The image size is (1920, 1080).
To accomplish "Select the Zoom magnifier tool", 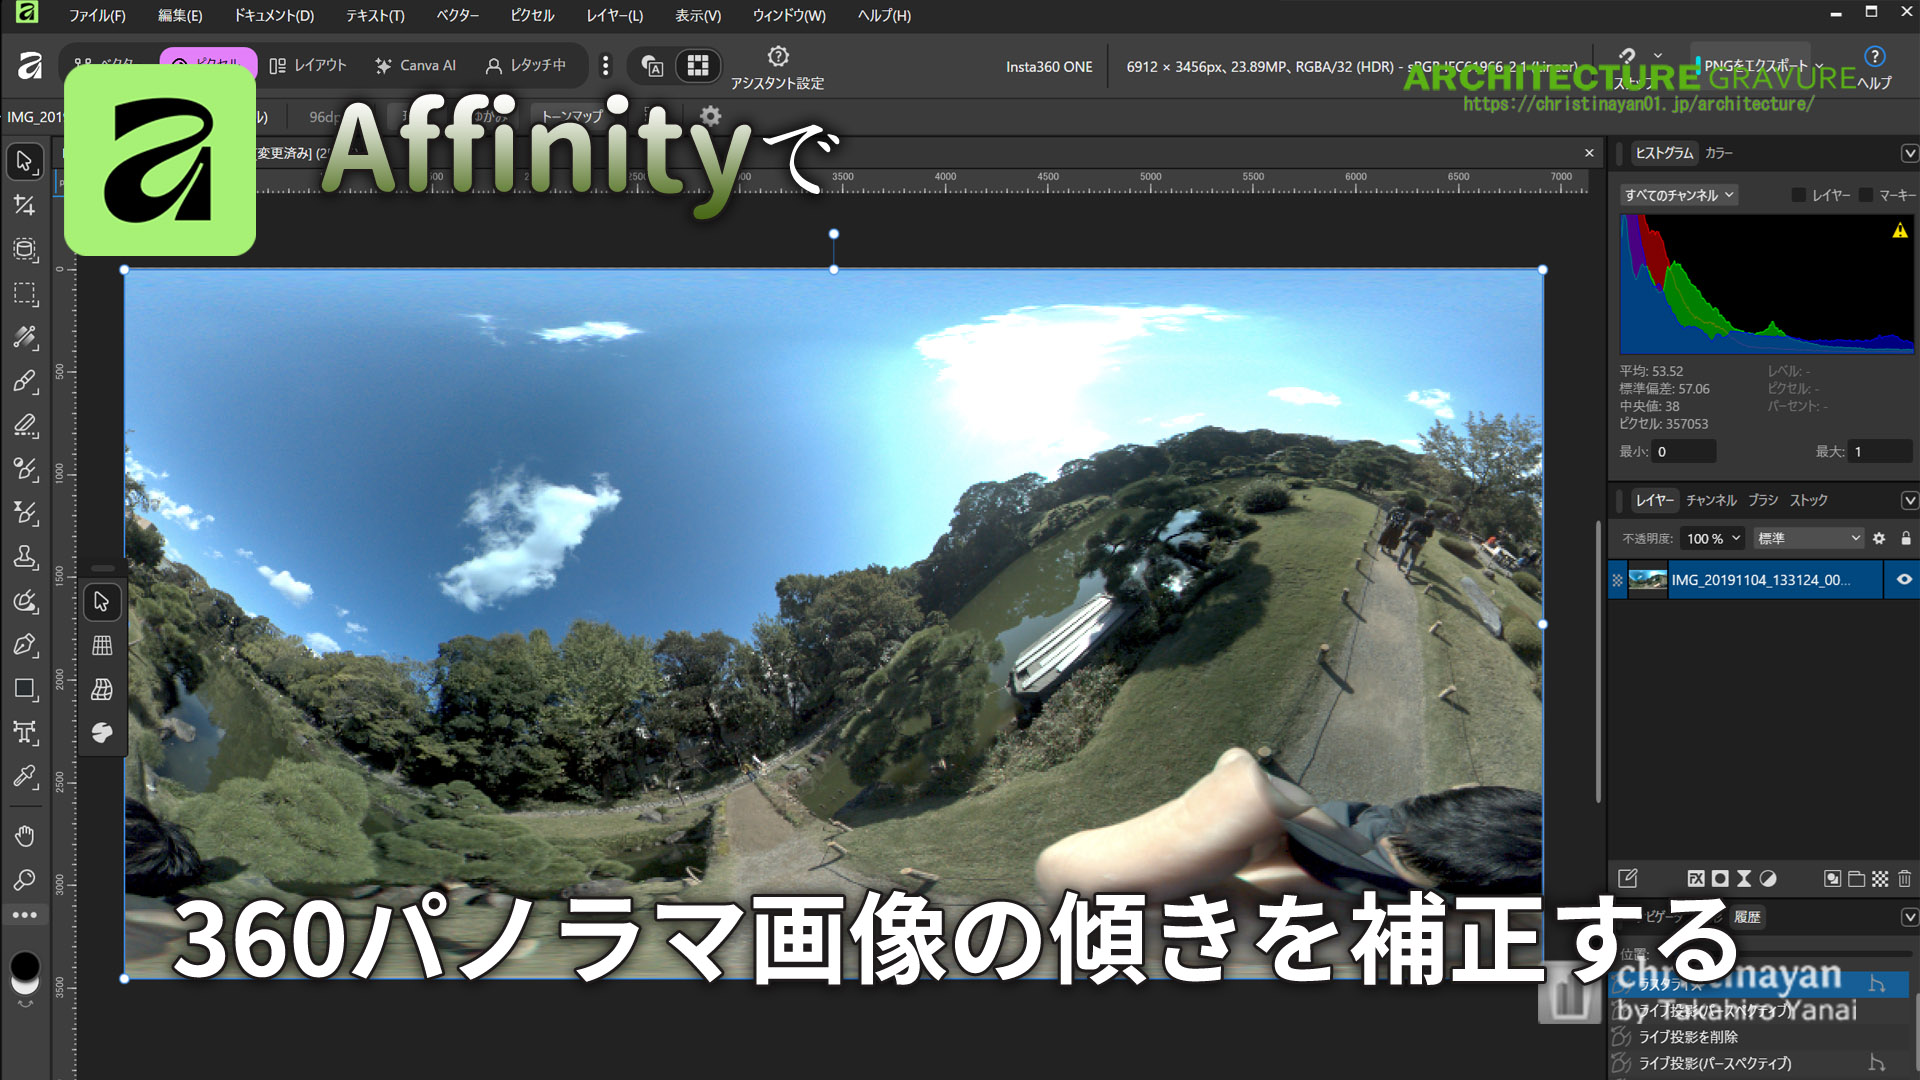I will pyautogui.click(x=24, y=880).
